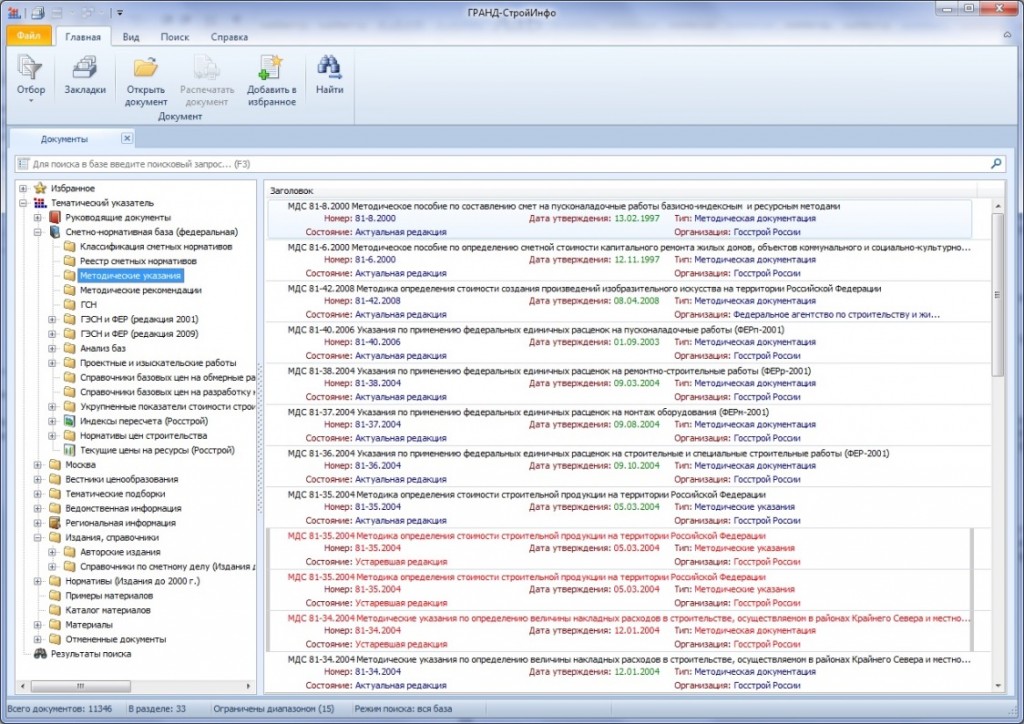1024x724 pixels.
Task: Open the Справка ribbon tab
Action: pyautogui.click(x=229, y=37)
